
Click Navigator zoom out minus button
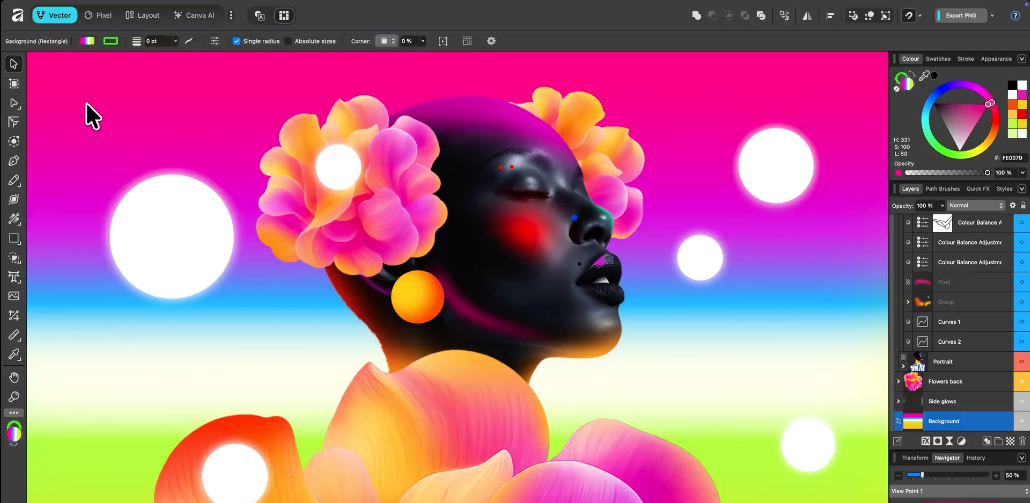click(x=898, y=475)
